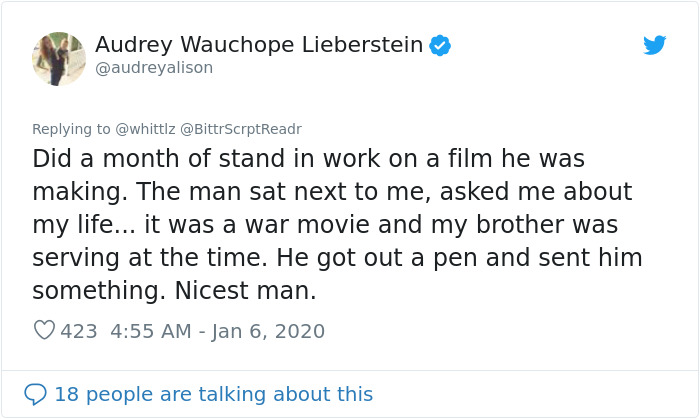Click the 423 likes count
The height and width of the screenshot is (419, 700).
[79, 331]
